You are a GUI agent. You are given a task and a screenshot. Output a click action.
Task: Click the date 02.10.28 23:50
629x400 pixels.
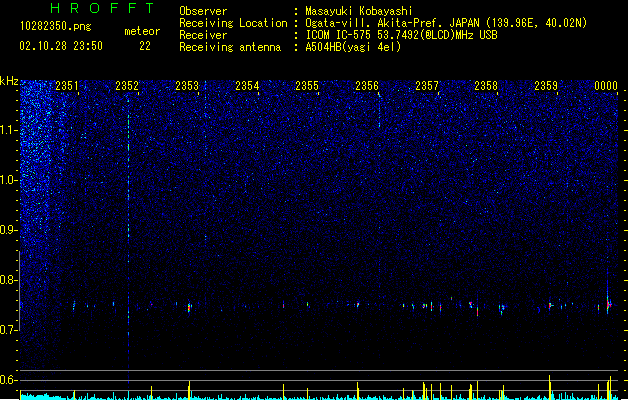61,46
